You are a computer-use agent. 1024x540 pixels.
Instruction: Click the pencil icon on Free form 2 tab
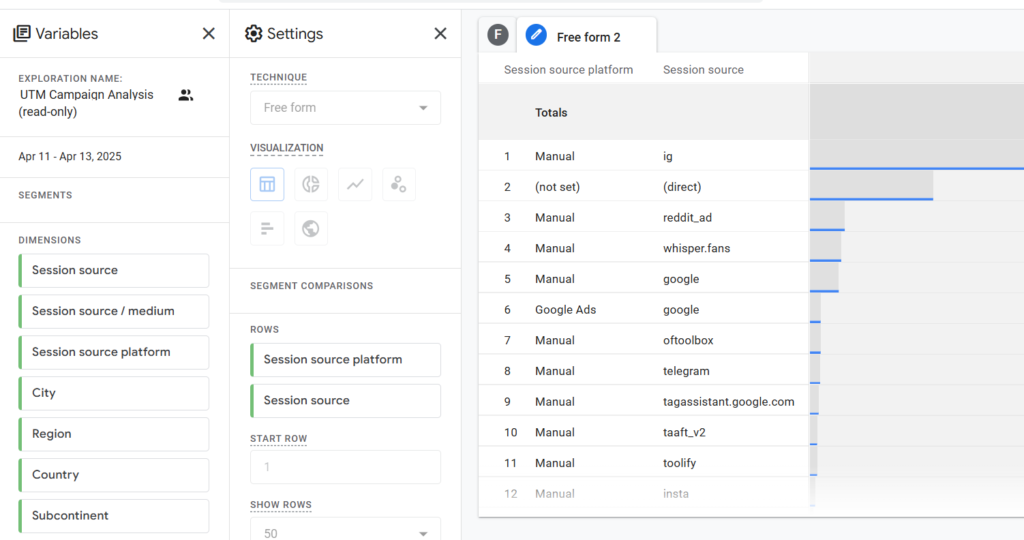pos(536,35)
